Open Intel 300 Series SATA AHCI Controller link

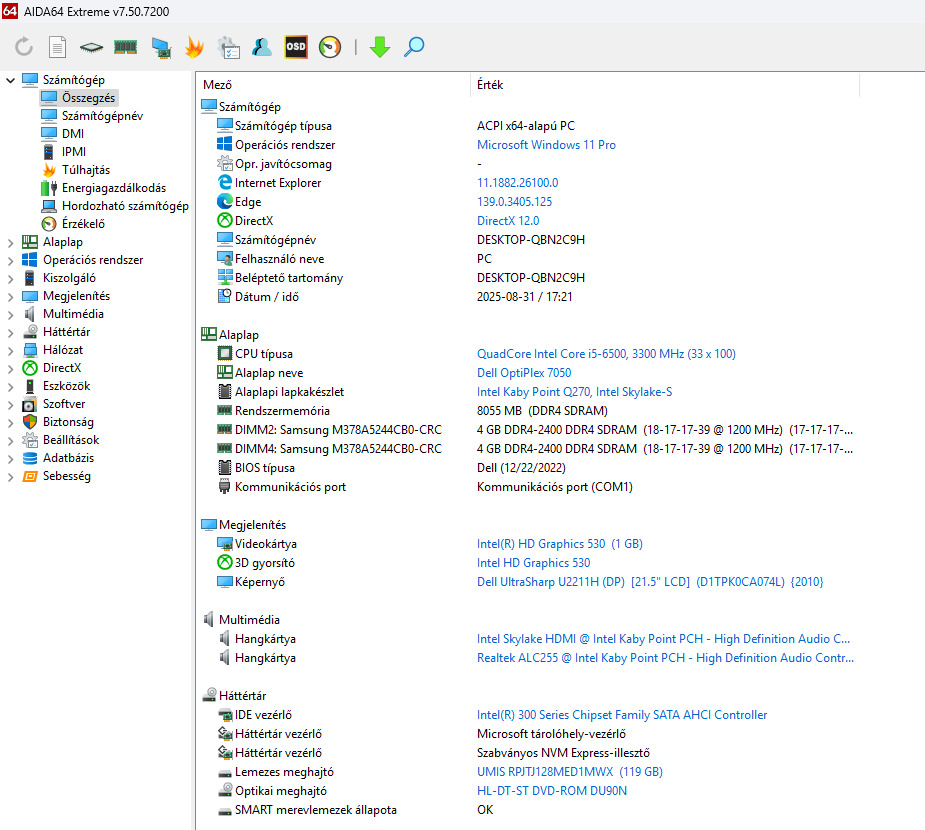622,715
